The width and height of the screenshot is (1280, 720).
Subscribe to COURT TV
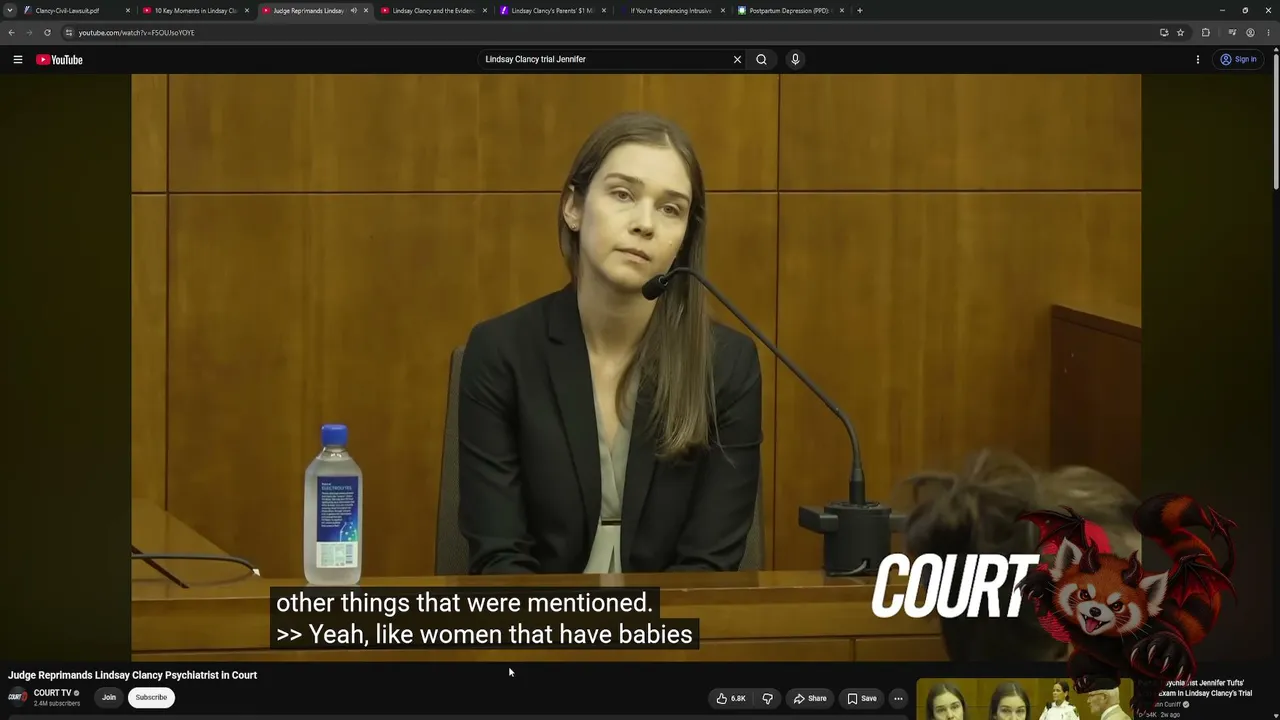tap(151, 697)
